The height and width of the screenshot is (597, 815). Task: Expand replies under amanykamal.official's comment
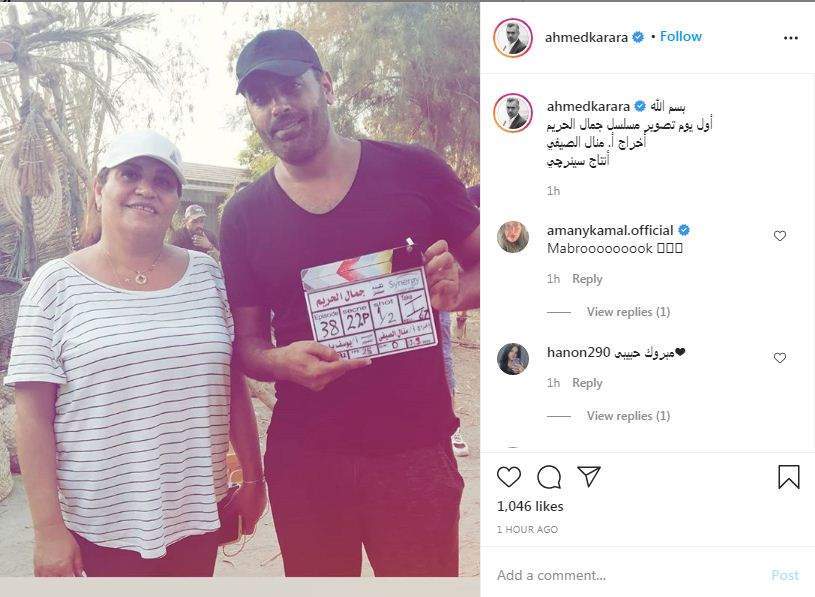(x=628, y=312)
